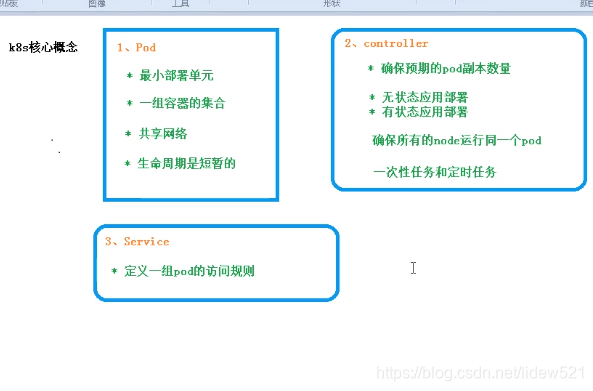
Task: Click the "3、Service" title text
Action: 137,242
